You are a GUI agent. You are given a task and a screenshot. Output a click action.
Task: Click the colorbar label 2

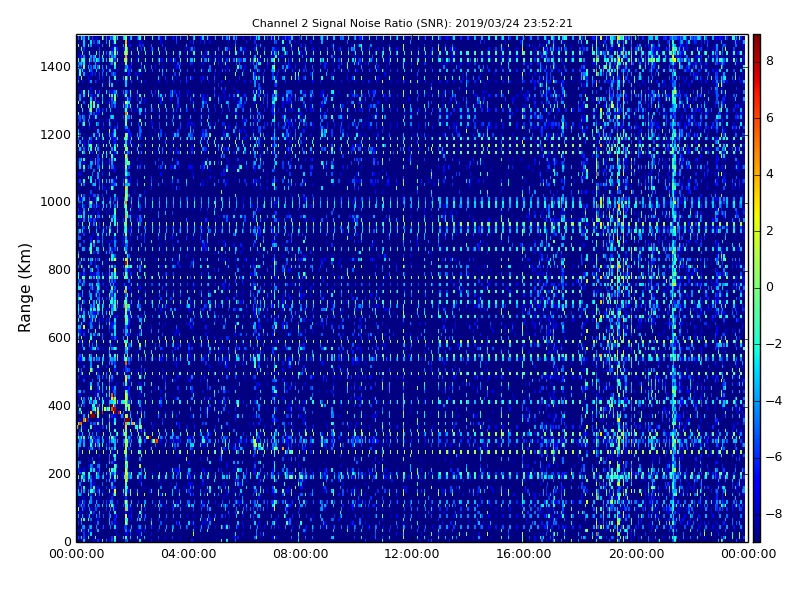(x=770, y=231)
